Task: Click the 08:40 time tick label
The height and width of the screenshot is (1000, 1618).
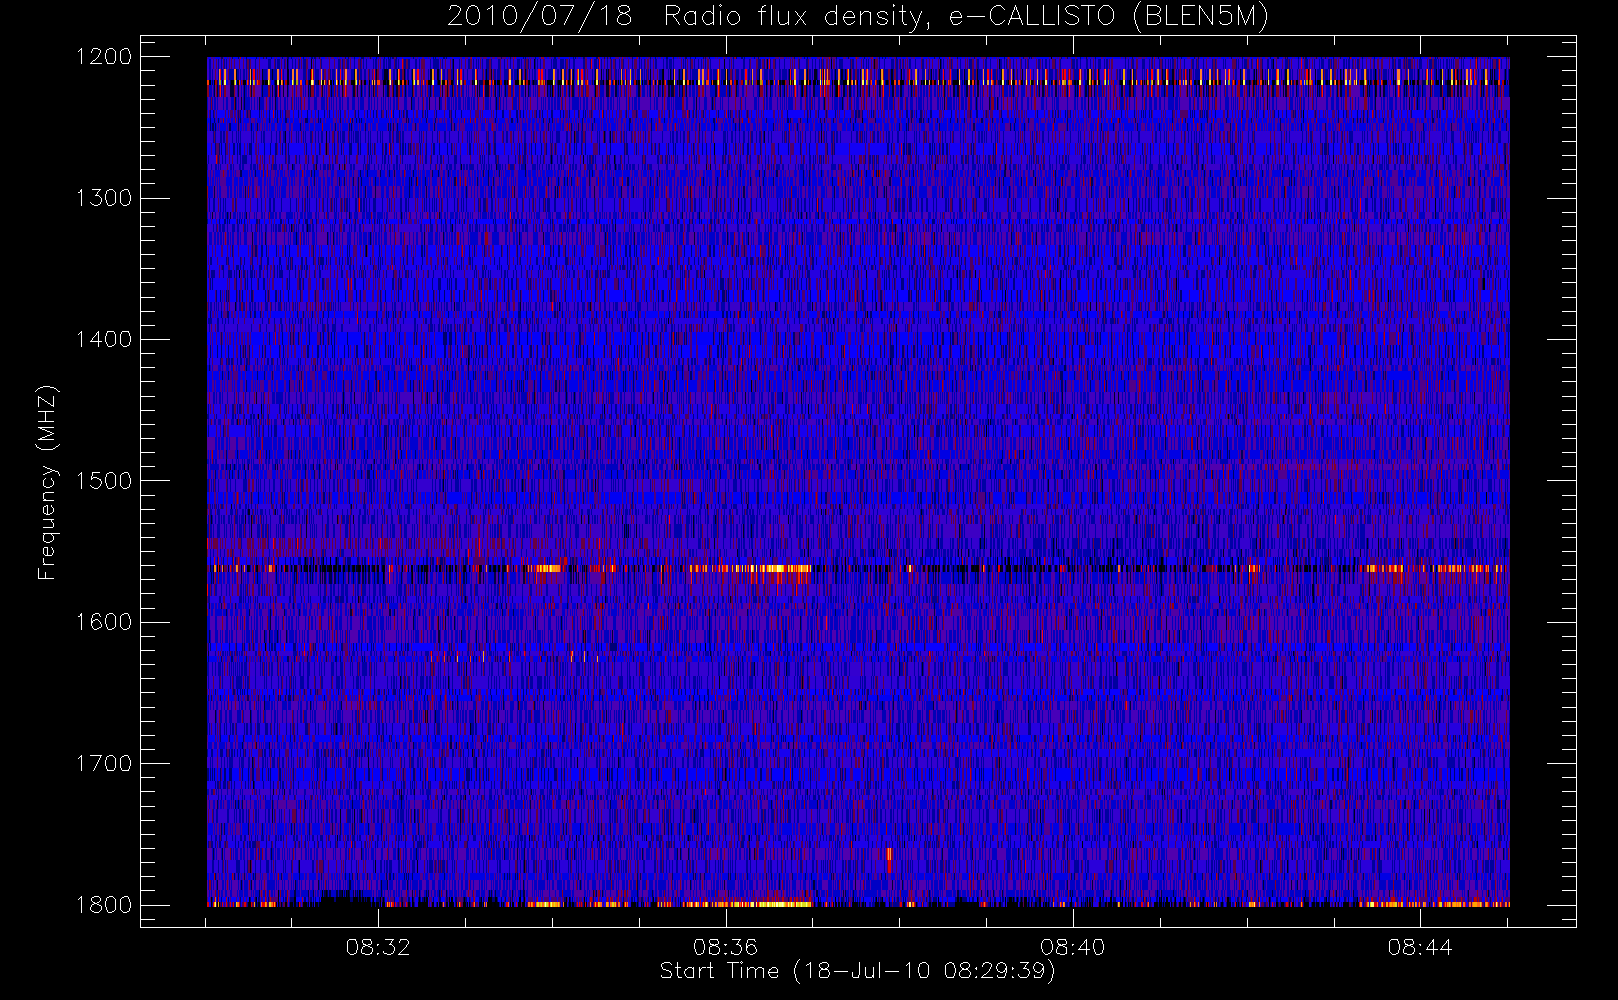Action: click(1072, 947)
